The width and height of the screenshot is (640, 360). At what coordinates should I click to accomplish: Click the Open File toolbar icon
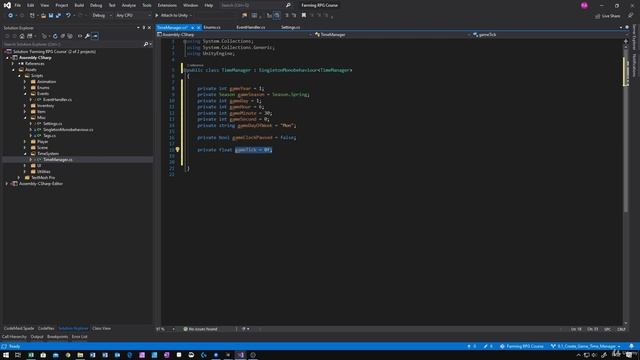tap(43, 16)
